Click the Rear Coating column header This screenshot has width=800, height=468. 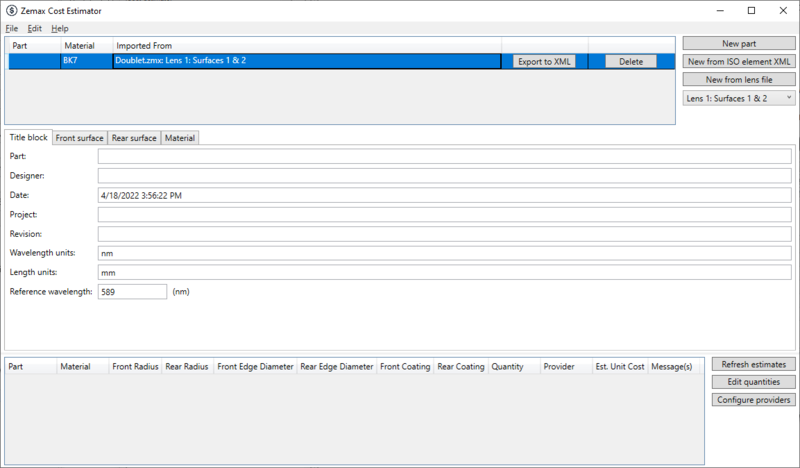tap(461, 366)
